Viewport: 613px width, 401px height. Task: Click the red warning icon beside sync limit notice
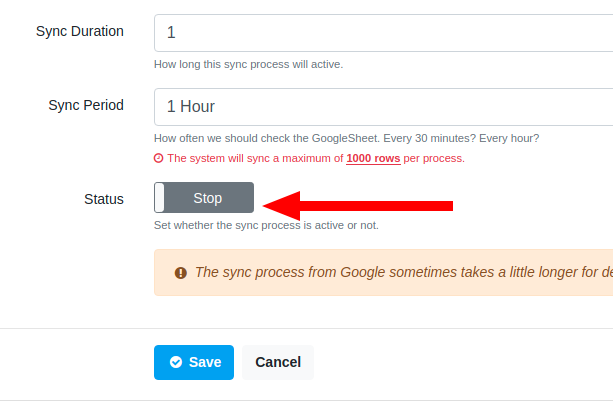(x=158, y=158)
